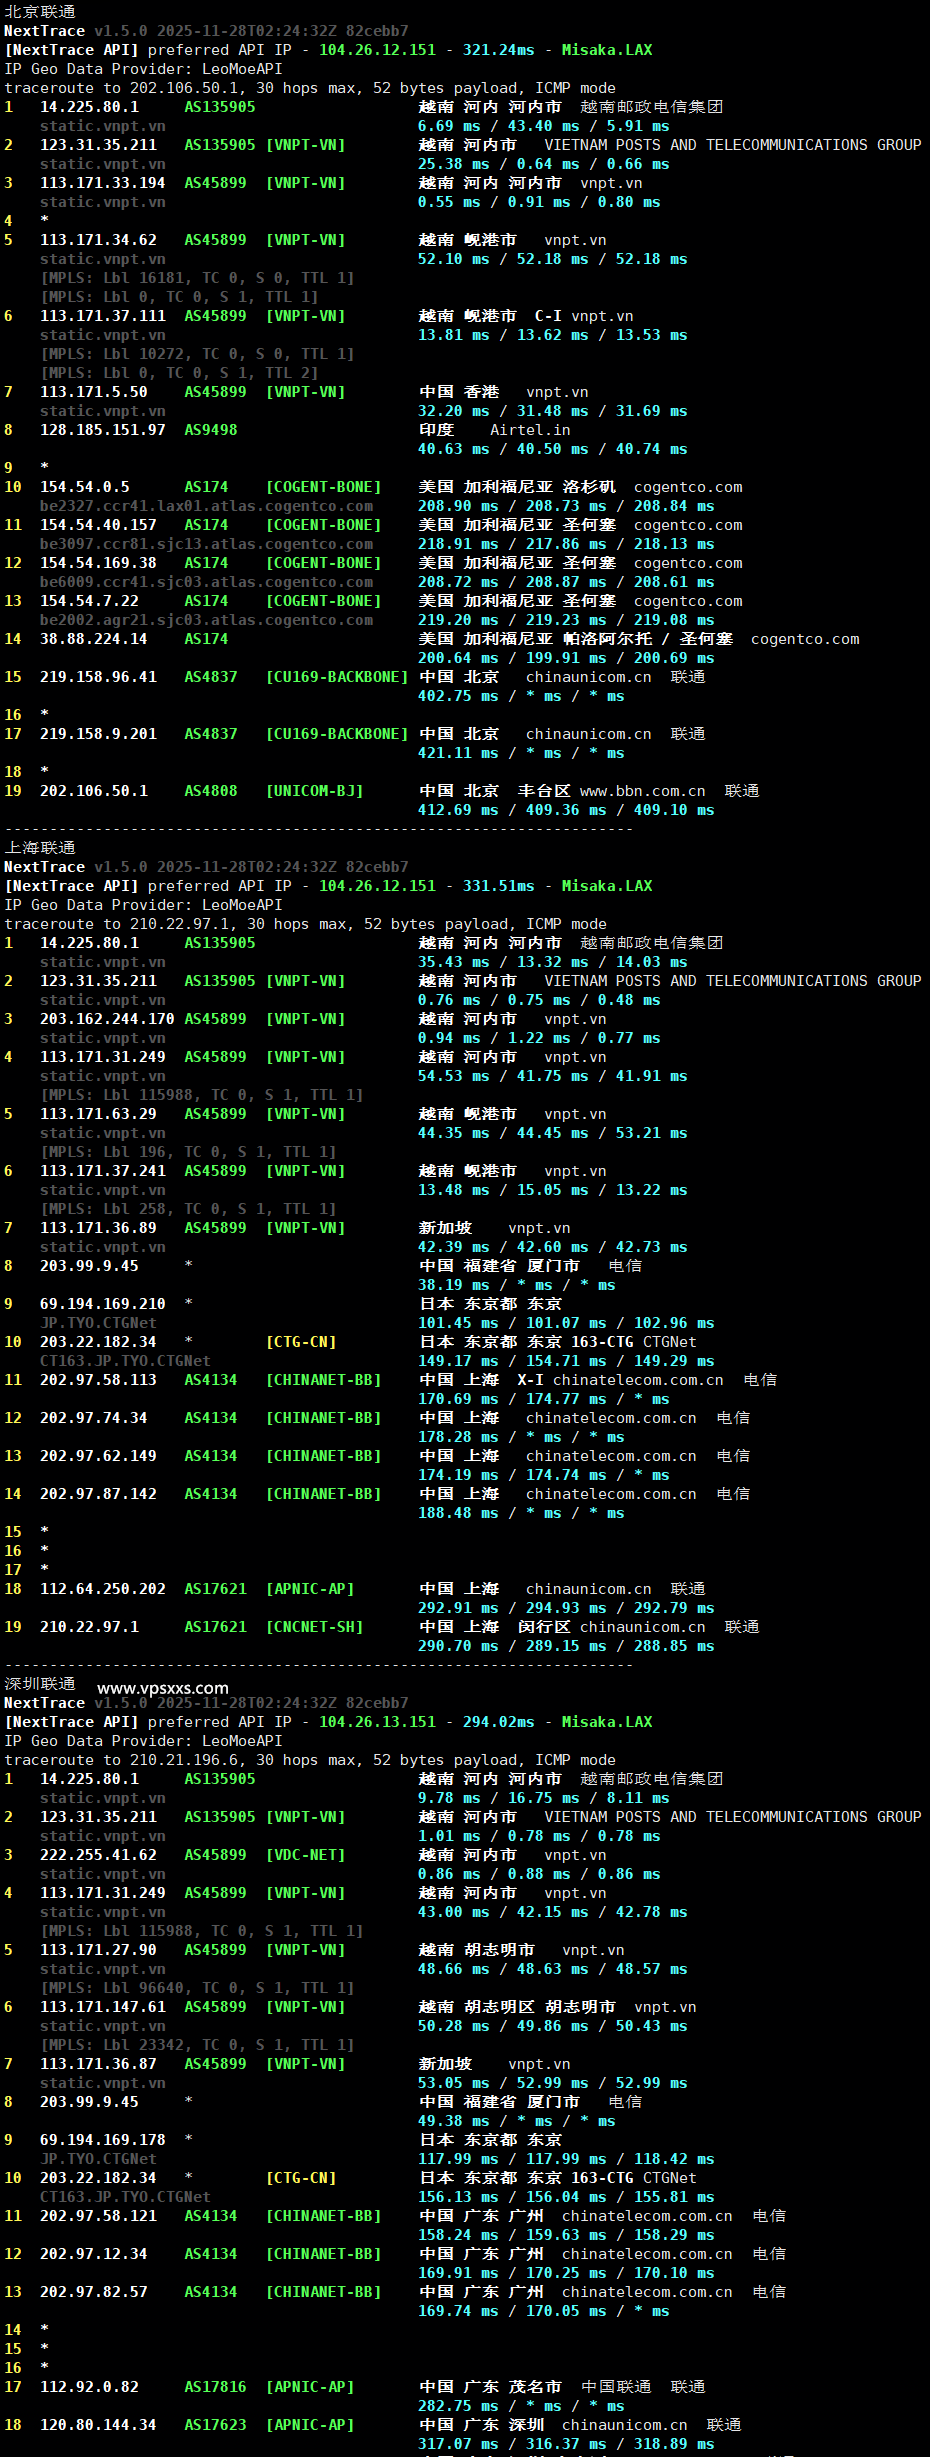This screenshot has width=930, height=2457.
Task: Click hop IP 113.171.5.50
Action: [94, 392]
